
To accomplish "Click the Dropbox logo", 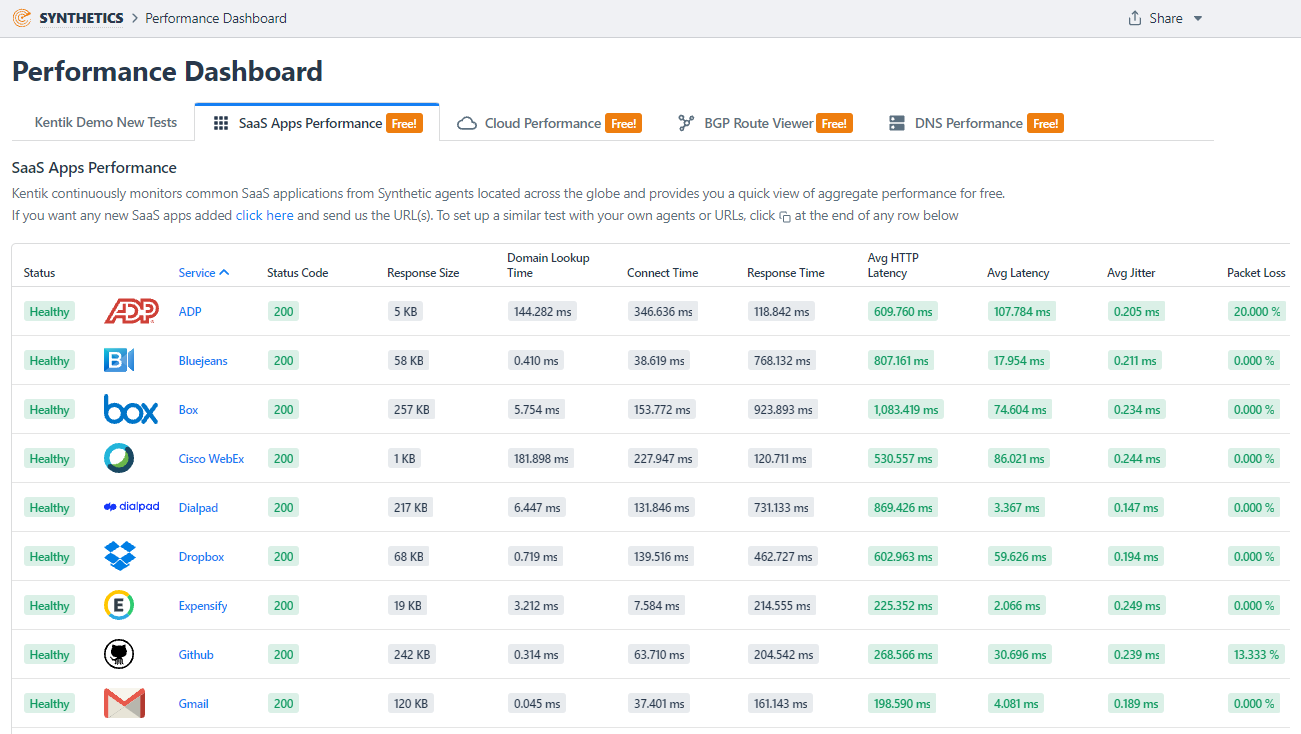I will (x=120, y=556).
